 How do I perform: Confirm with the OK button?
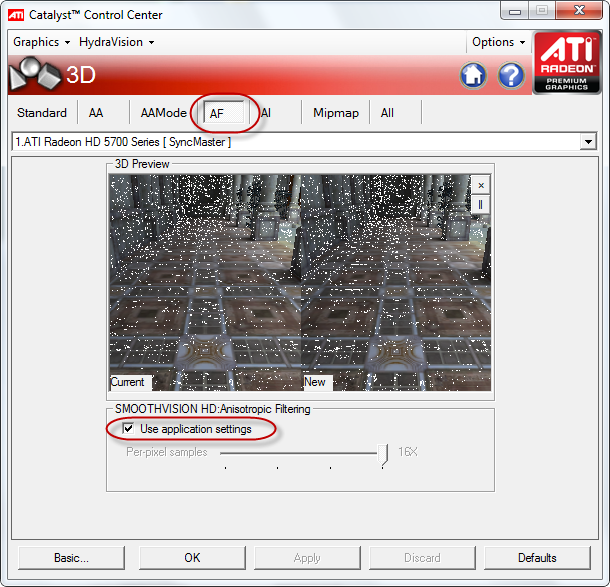[x=192, y=558]
